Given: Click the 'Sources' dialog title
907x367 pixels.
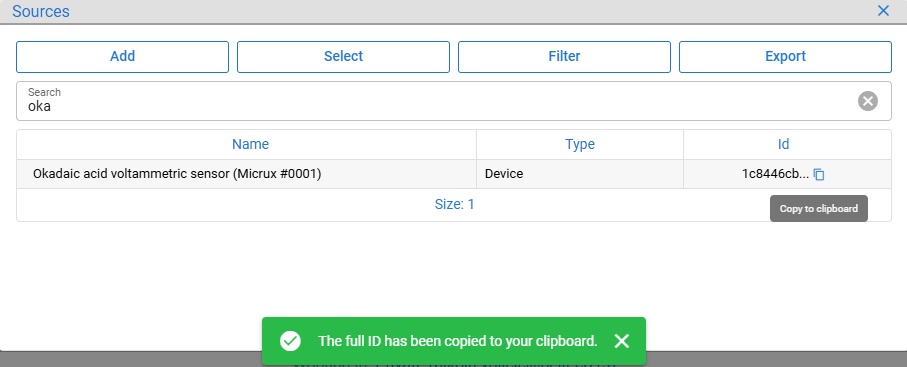Looking at the screenshot, I should click(41, 11).
